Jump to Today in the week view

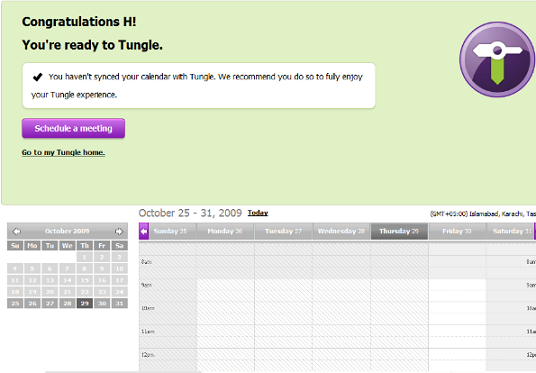click(x=258, y=213)
